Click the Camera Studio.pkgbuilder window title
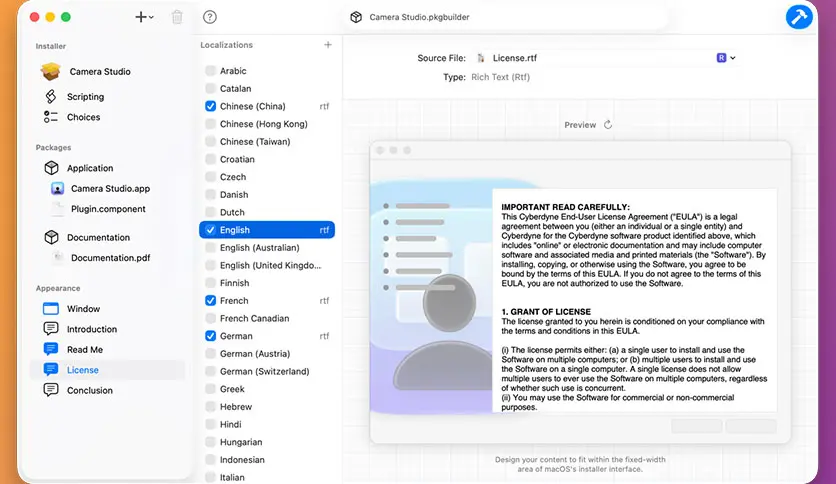836x484 pixels. [419, 17]
